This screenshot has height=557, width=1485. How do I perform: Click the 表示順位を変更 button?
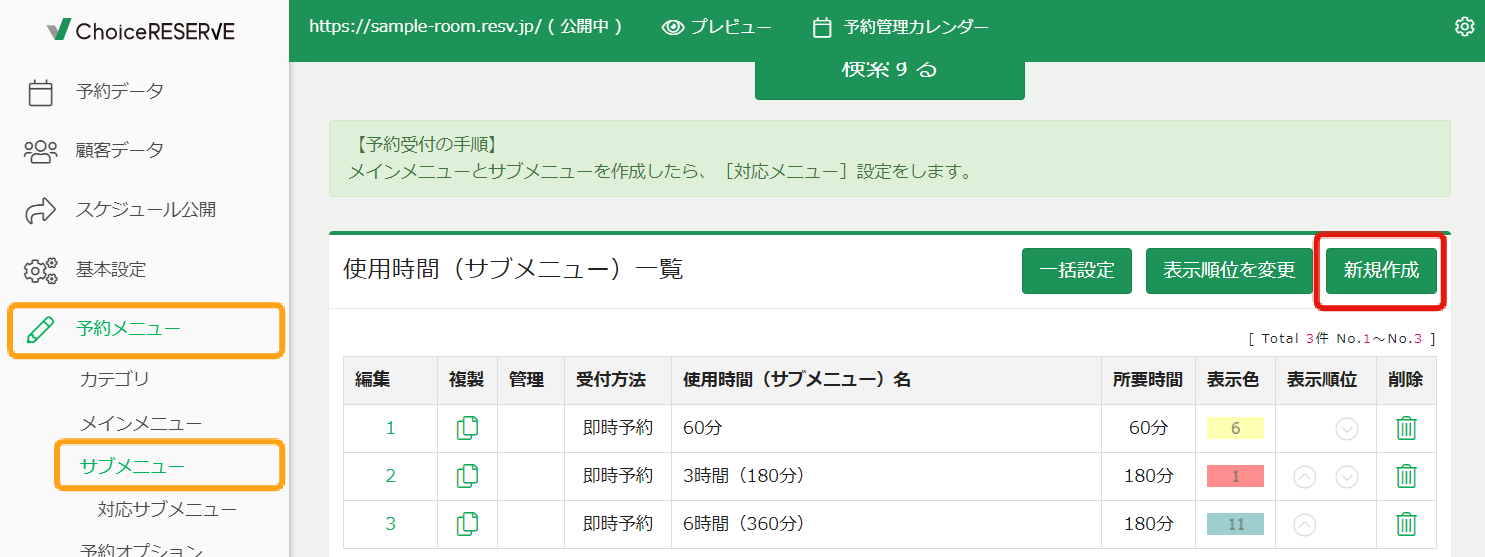(1229, 271)
